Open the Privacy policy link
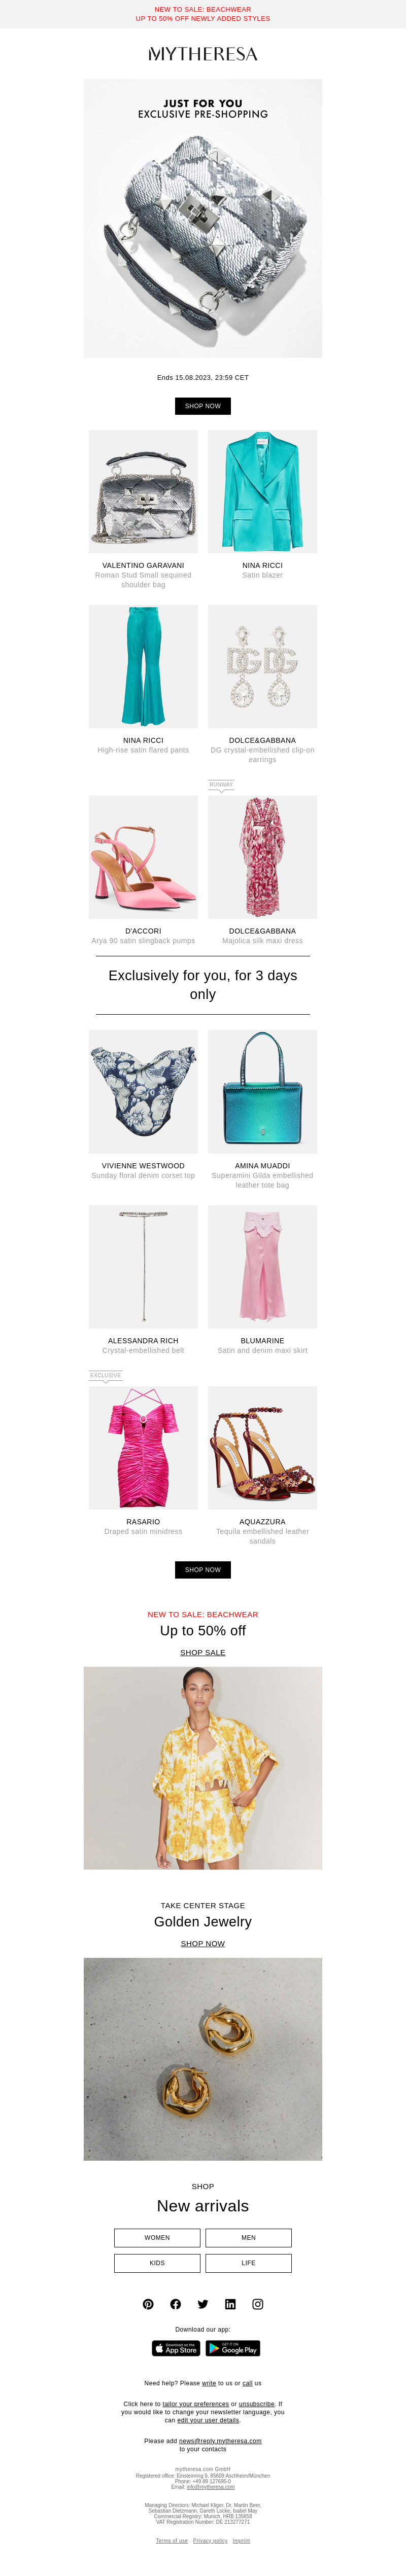Viewport: 406px width, 2576px height. point(210,2541)
